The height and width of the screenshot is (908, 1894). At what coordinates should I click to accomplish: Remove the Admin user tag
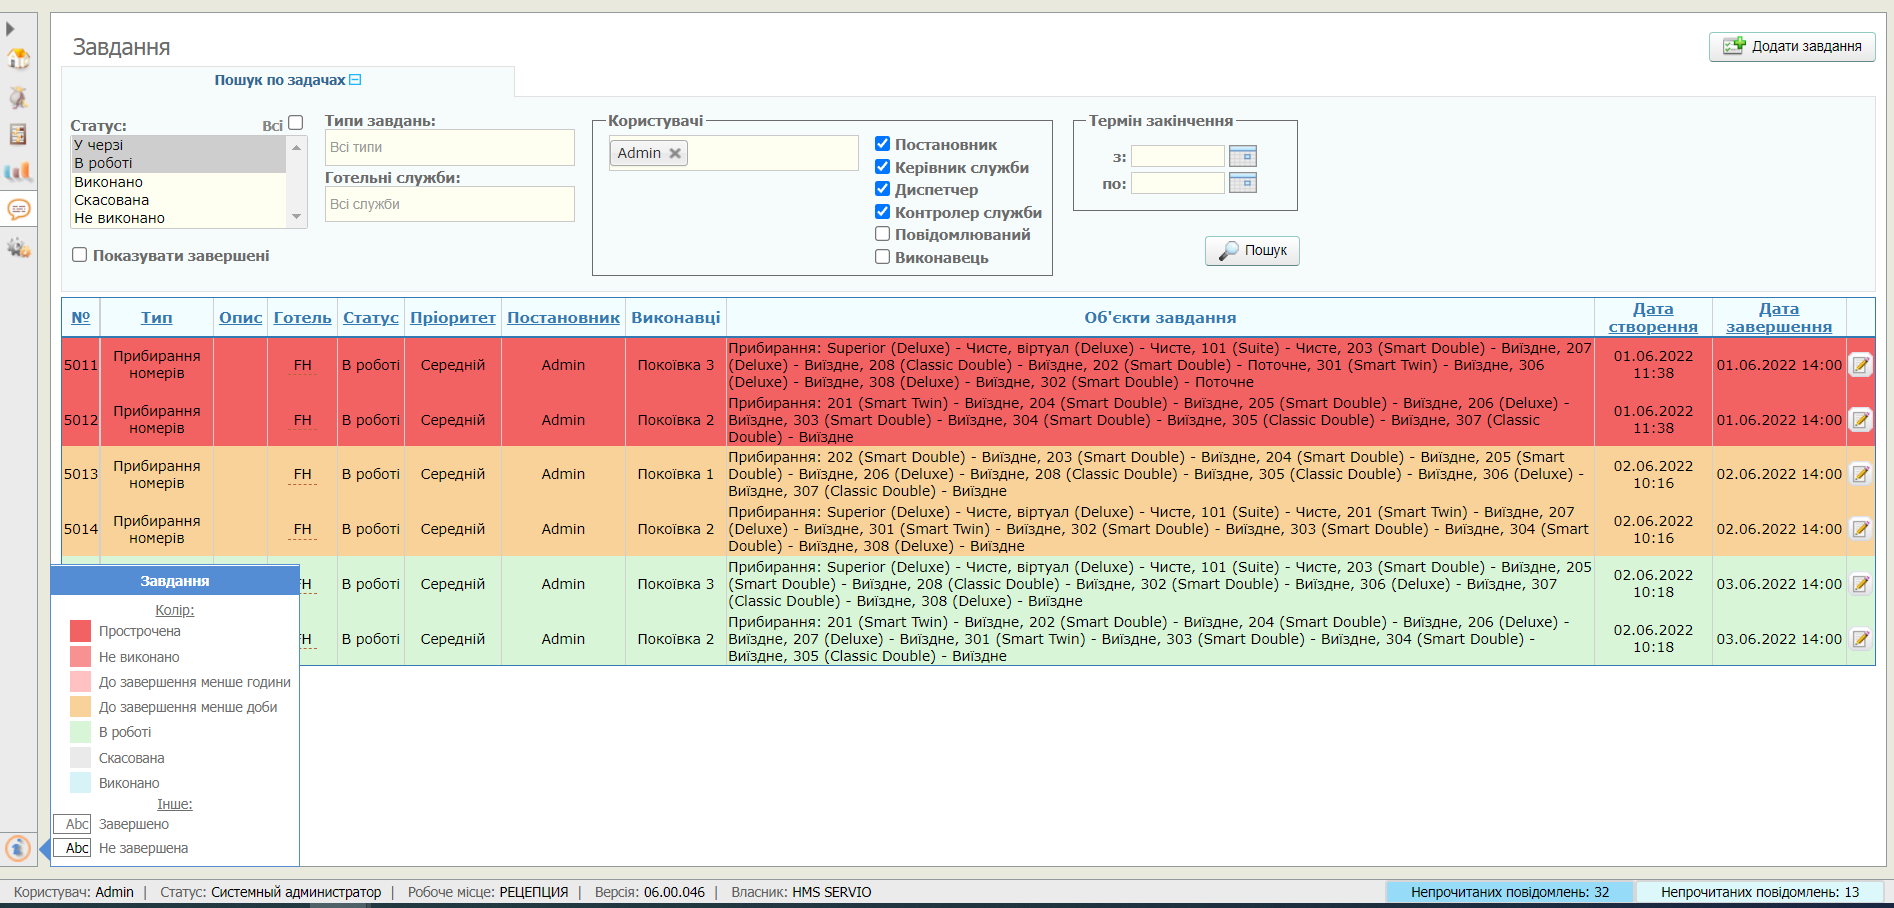(675, 153)
